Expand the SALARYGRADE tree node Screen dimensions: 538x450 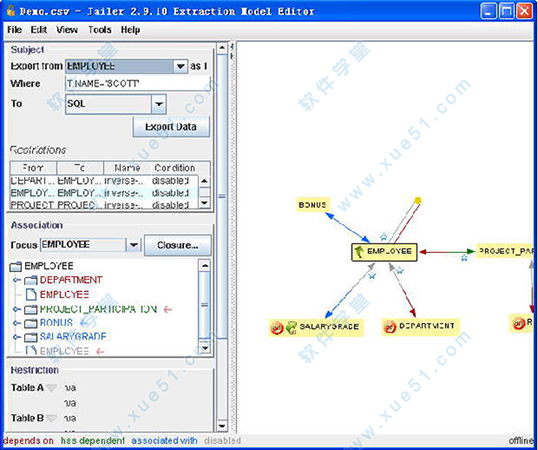(x=16, y=337)
